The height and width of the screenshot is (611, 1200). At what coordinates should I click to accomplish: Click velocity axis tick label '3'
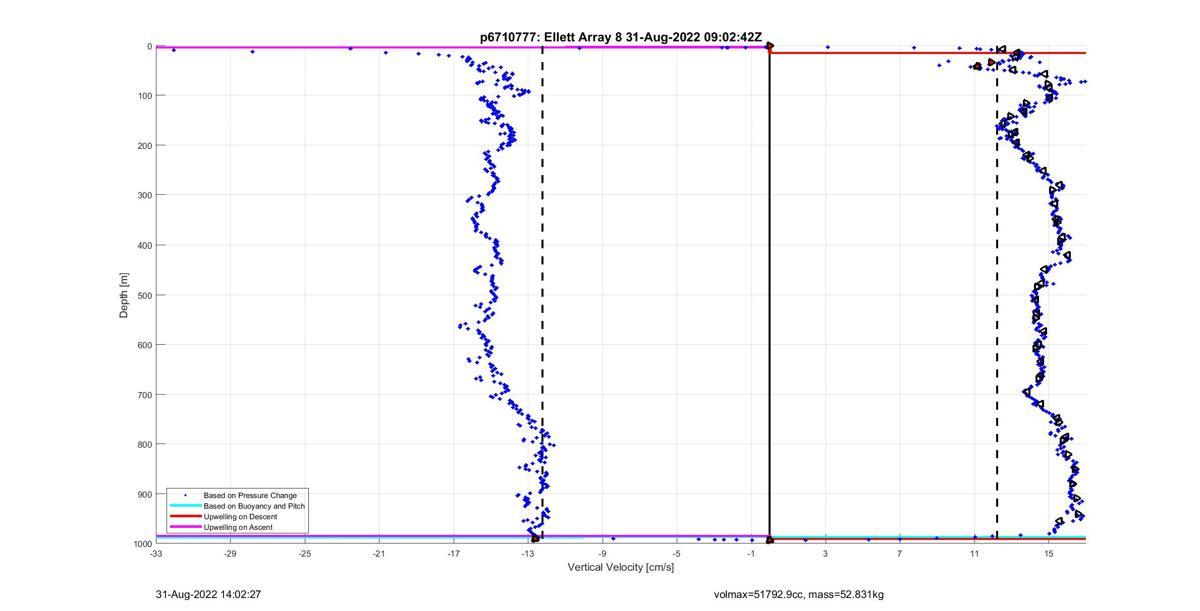[x=826, y=553]
